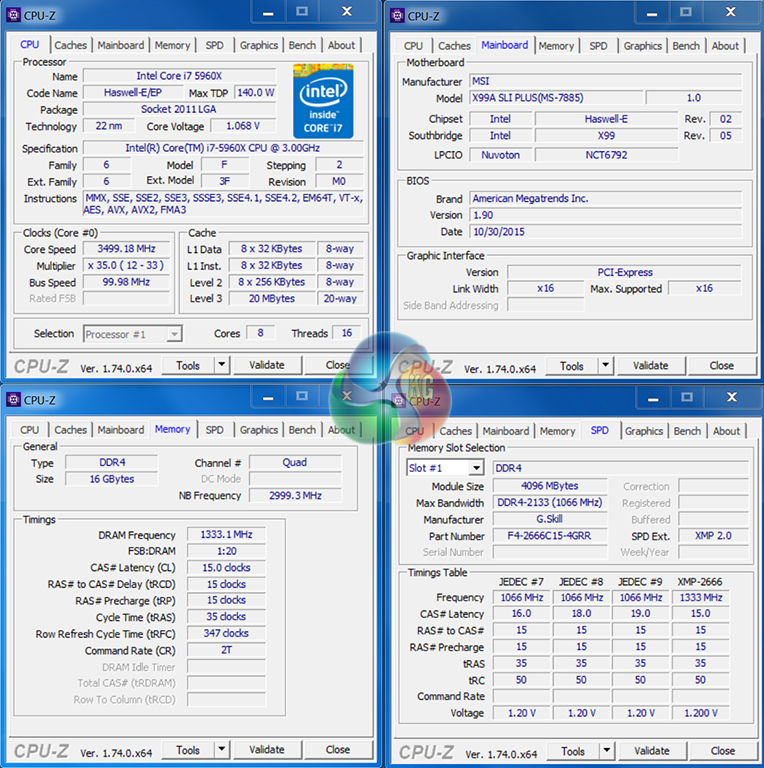Open Bench tab in Mainboard window
764x768 pixels.
686,46
